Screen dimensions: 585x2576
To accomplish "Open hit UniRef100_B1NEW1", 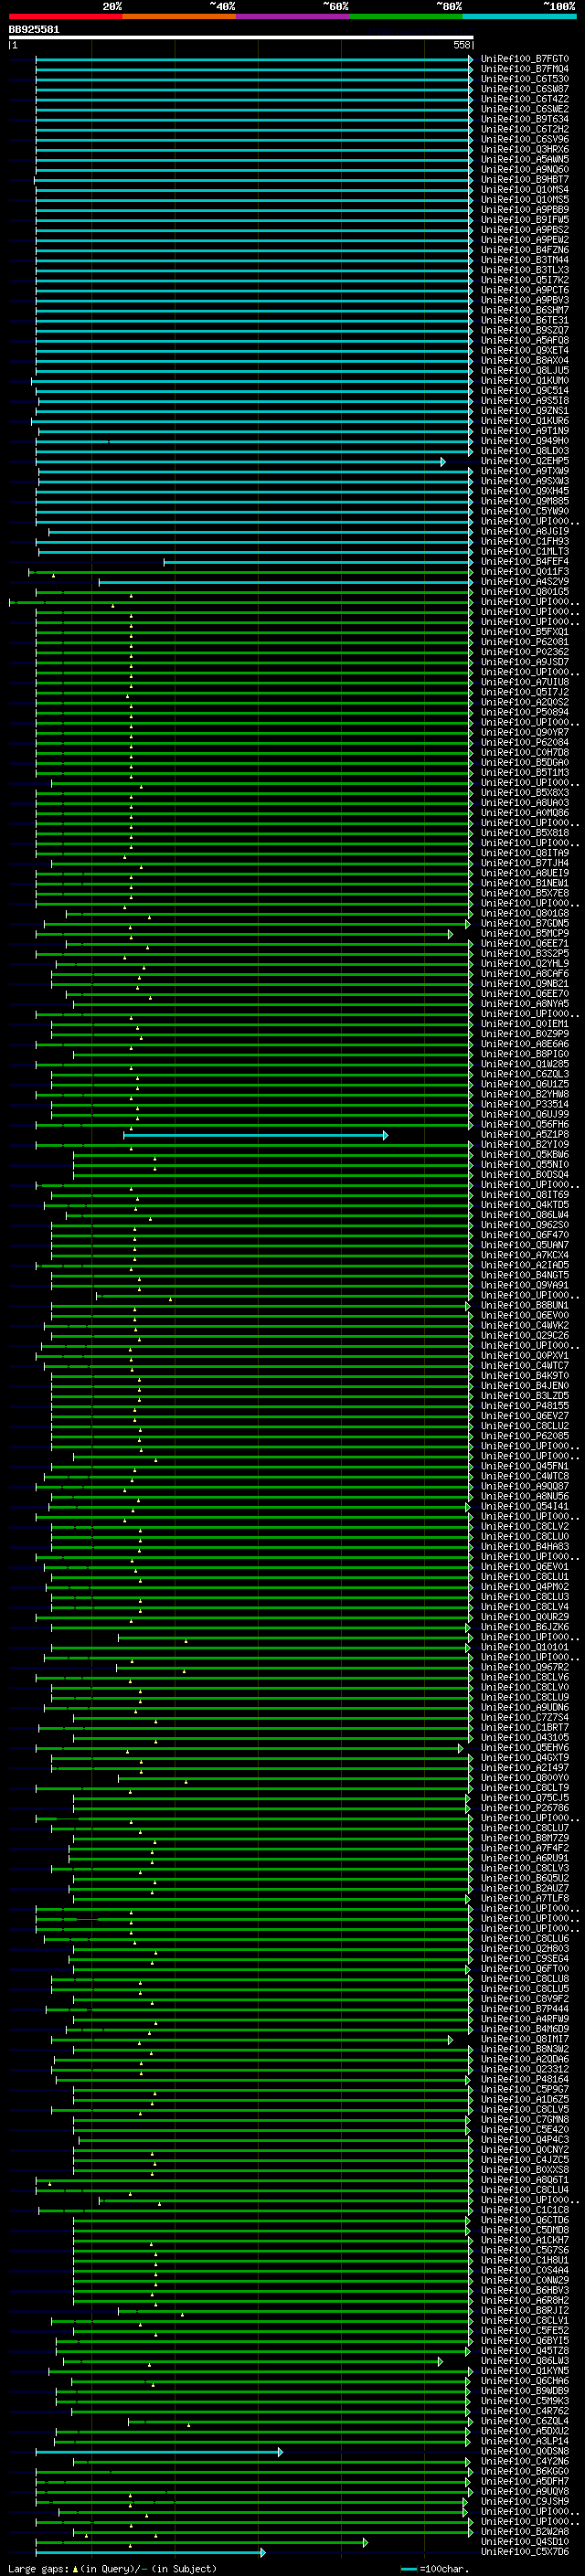I will pyautogui.click(x=524, y=883).
